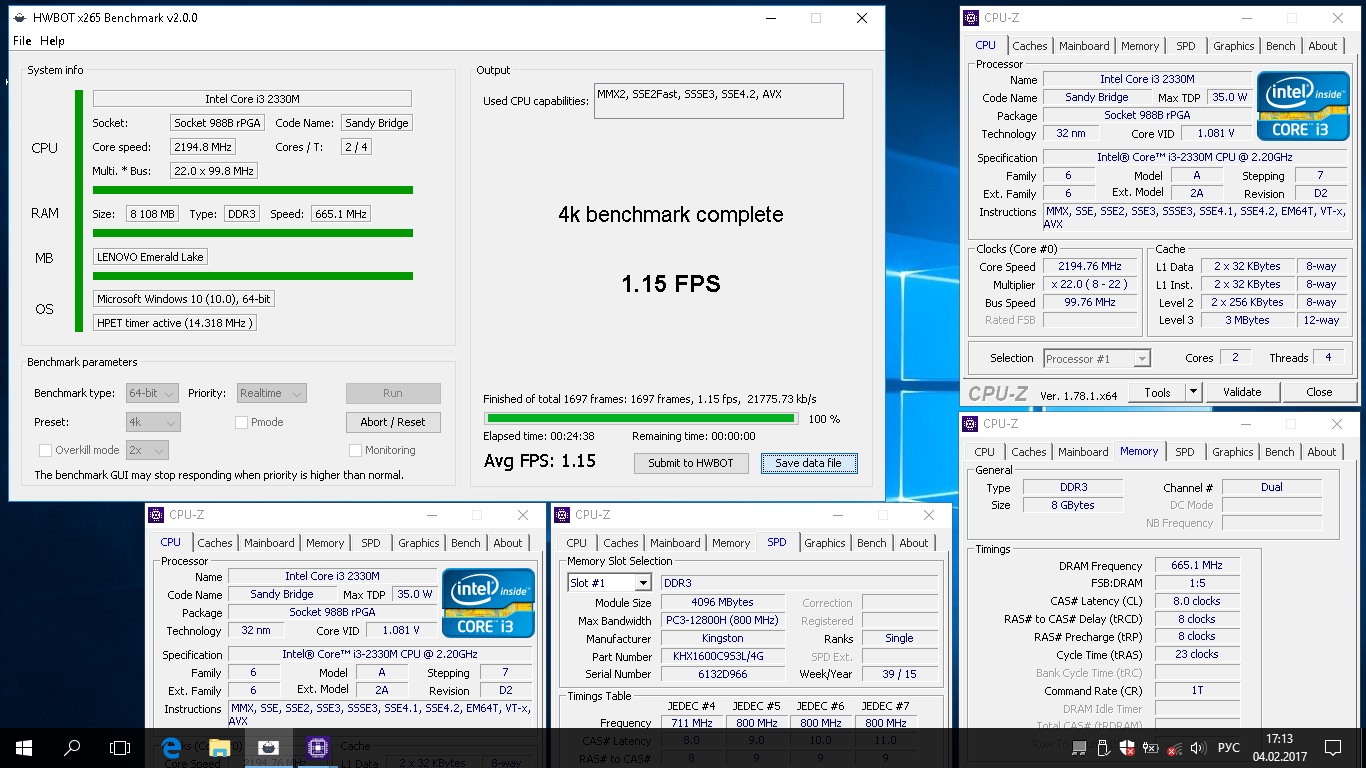Open the Mainboard tab in the CPU-Z SPD window

point(675,543)
